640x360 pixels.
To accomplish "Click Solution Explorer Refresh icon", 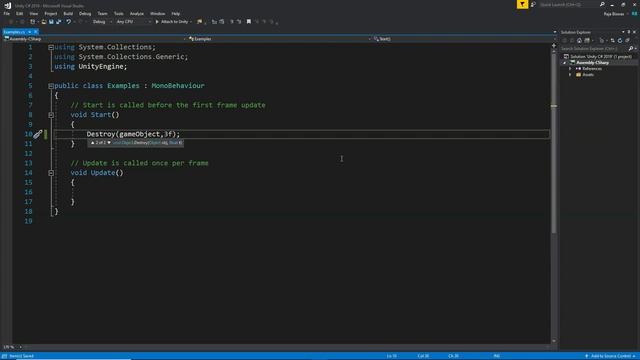I will coord(620,40).
